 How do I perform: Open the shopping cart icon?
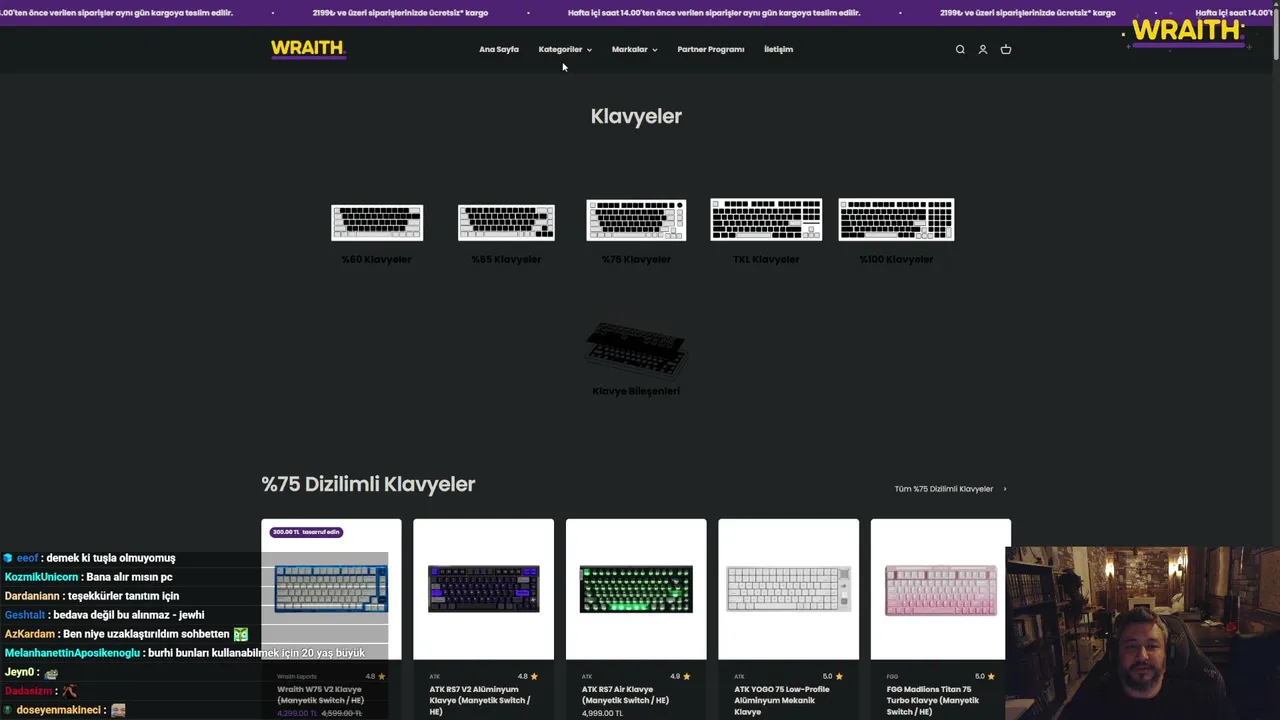click(x=1006, y=49)
